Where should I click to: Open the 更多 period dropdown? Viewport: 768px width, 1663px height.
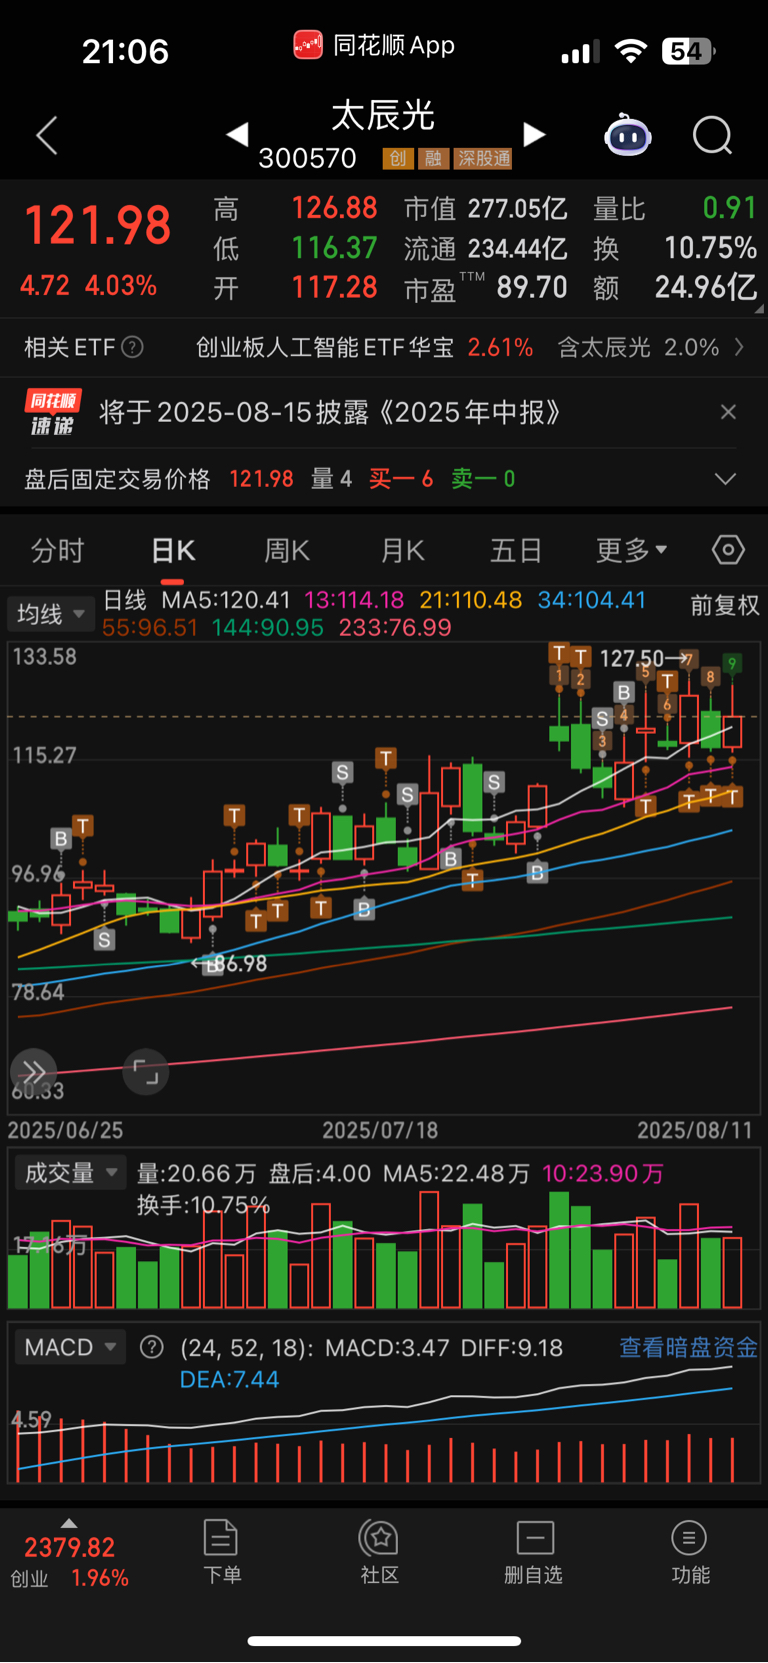click(631, 550)
